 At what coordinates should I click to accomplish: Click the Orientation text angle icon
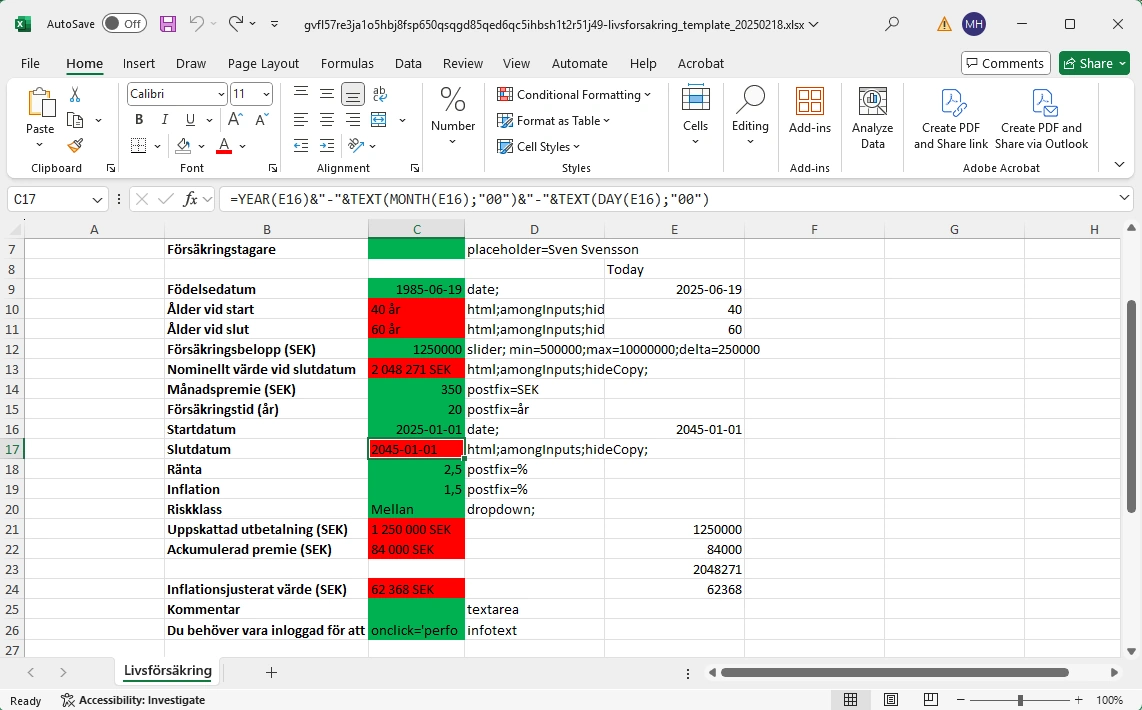(x=355, y=146)
